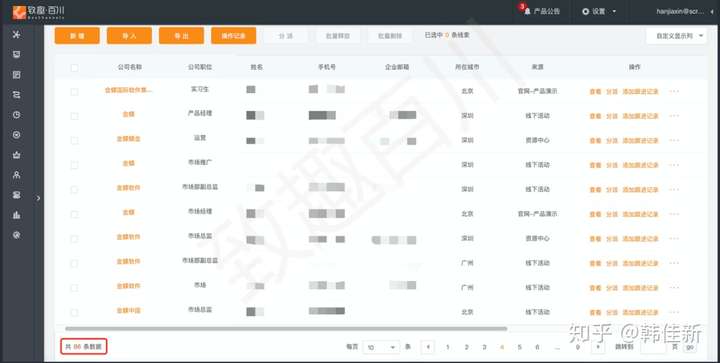Screen dimensions: 720x363
Task: Click the orange 导入 button
Action: (x=129, y=35)
